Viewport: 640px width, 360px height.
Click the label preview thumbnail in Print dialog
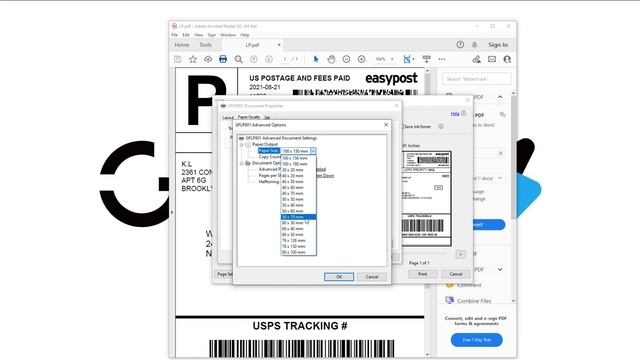[427, 198]
